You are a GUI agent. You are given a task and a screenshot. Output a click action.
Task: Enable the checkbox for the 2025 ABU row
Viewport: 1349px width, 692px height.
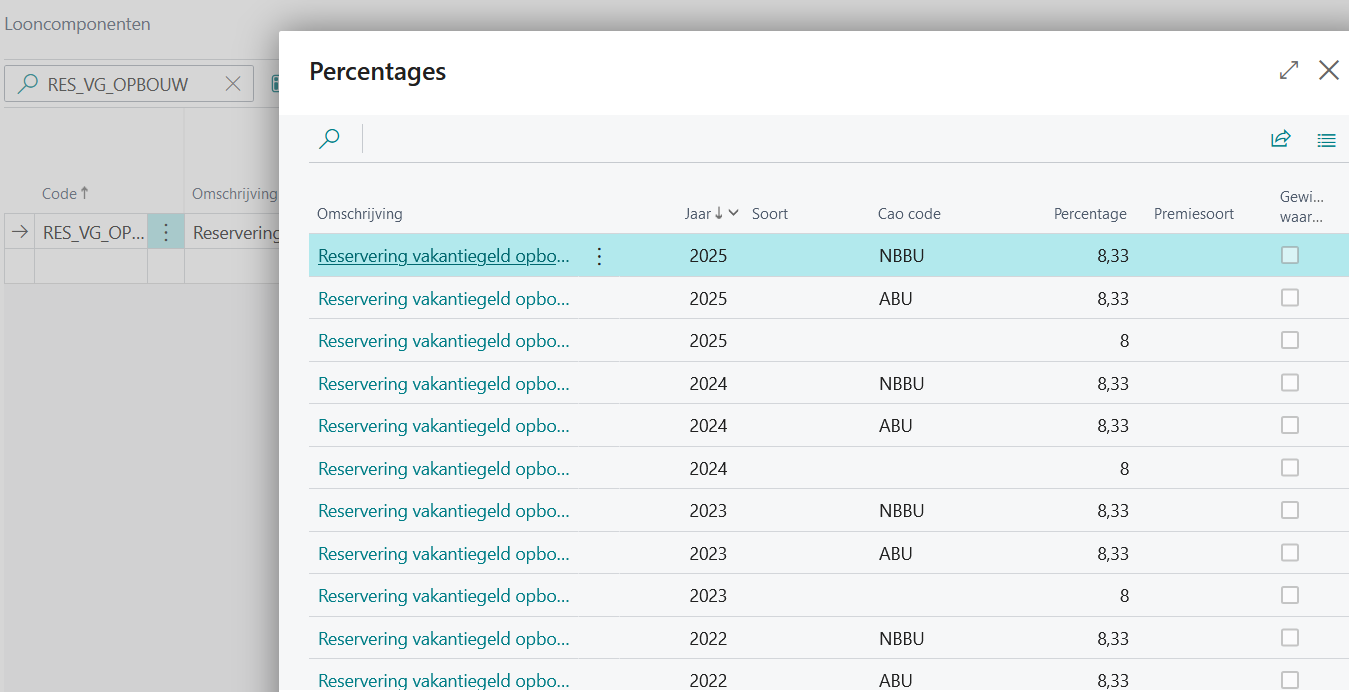[x=1290, y=298]
